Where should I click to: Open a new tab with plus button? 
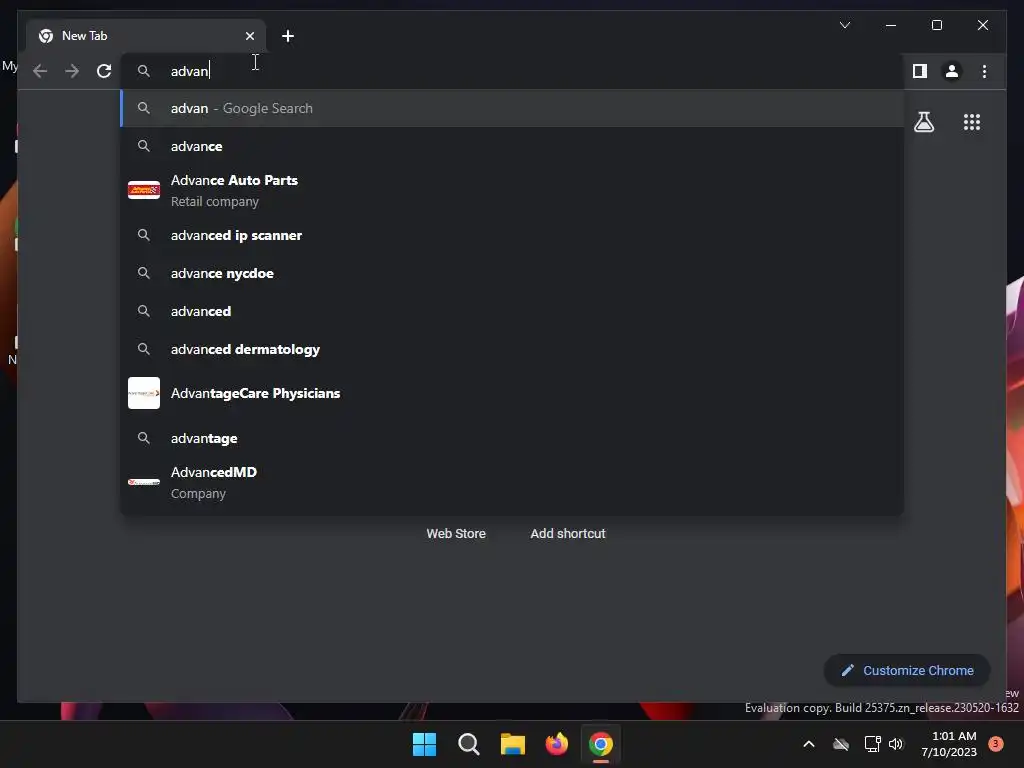pos(287,36)
